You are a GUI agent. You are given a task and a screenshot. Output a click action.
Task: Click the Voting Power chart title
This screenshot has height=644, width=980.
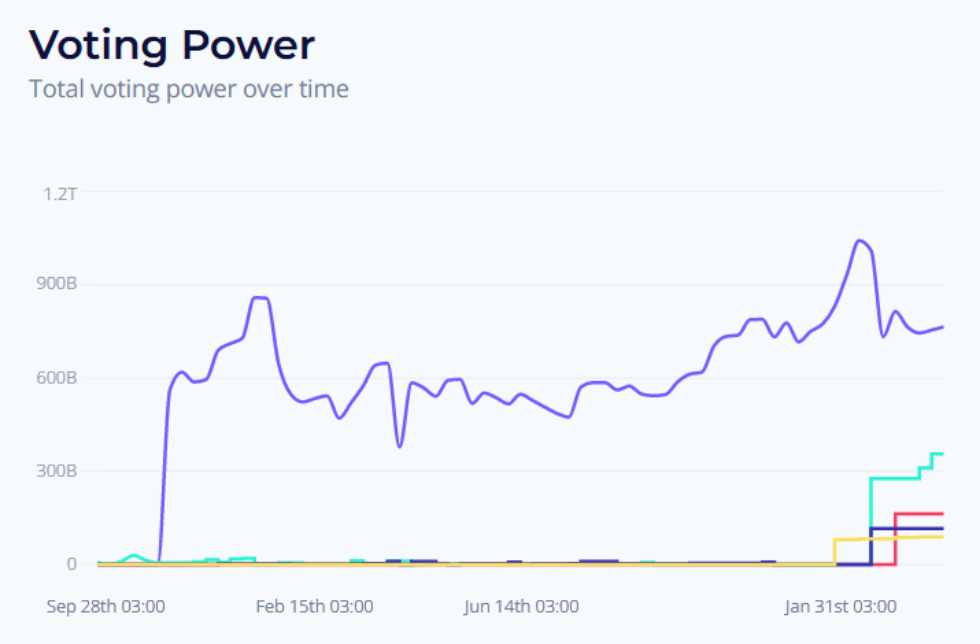click(x=172, y=45)
